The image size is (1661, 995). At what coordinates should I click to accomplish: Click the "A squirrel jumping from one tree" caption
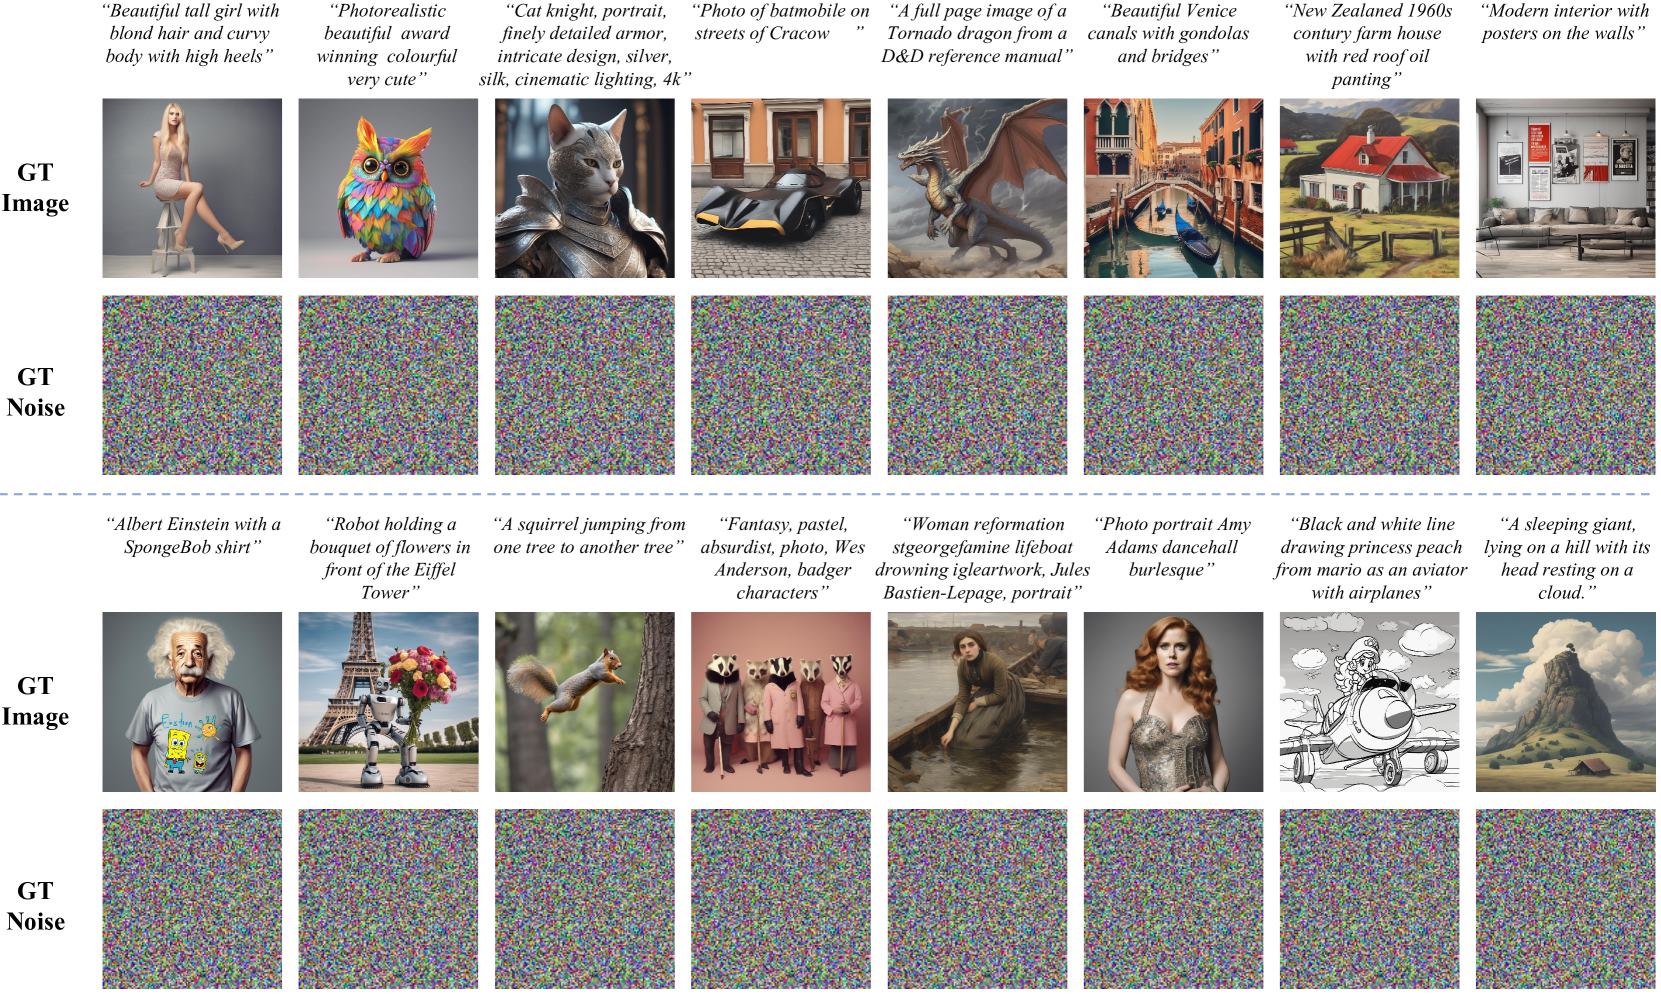[589, 535]
